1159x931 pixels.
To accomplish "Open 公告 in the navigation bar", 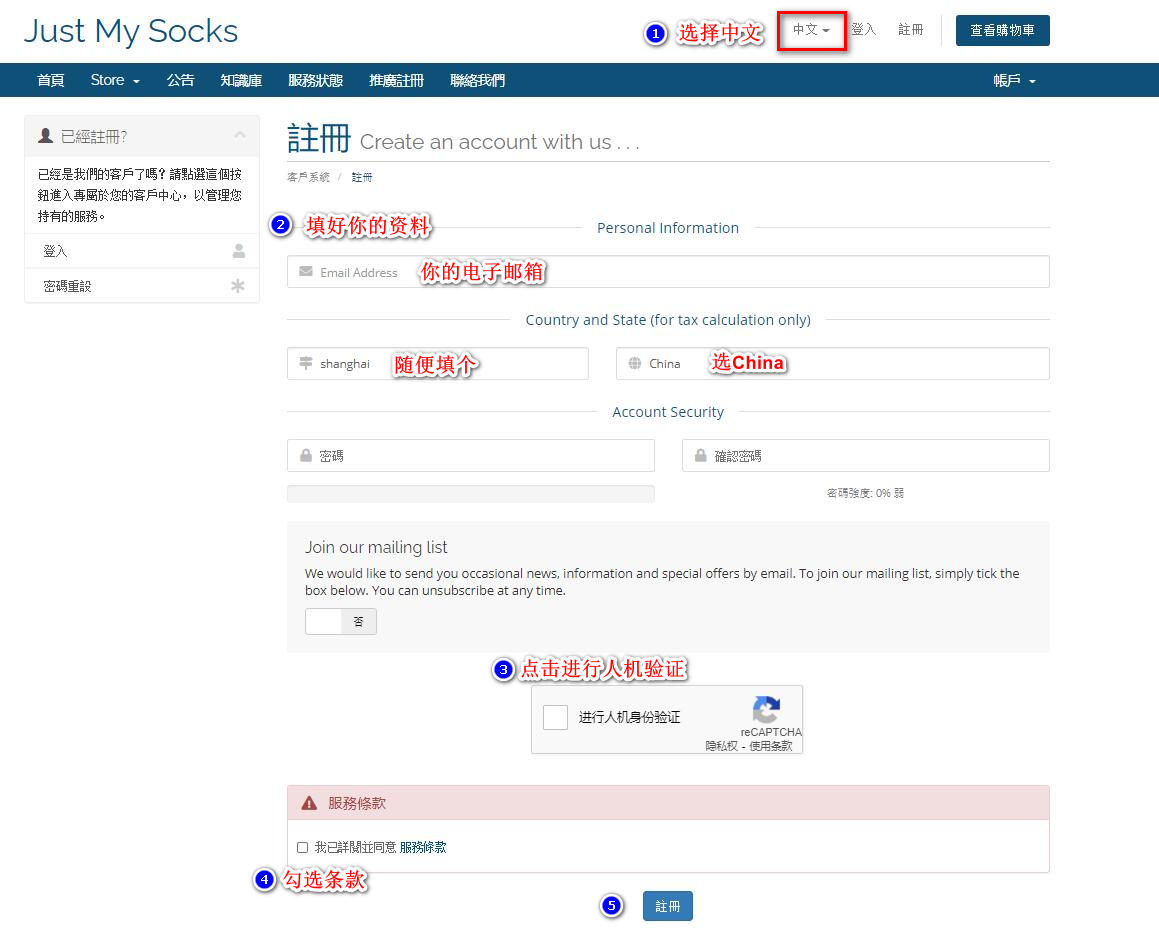I will click(x=180, y=81).
